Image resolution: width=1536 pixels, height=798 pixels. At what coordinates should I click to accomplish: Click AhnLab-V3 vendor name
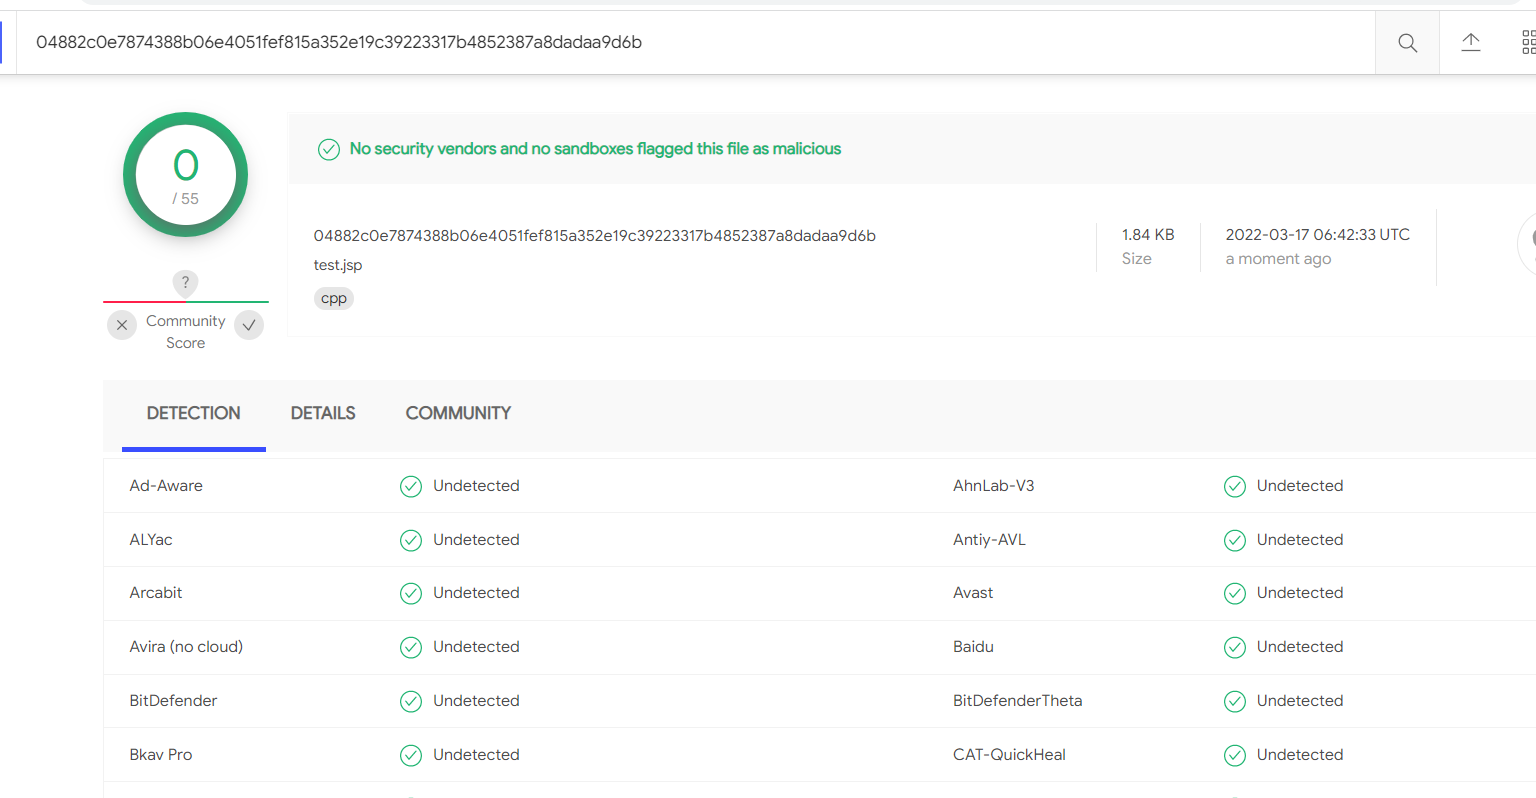[994, 486]
